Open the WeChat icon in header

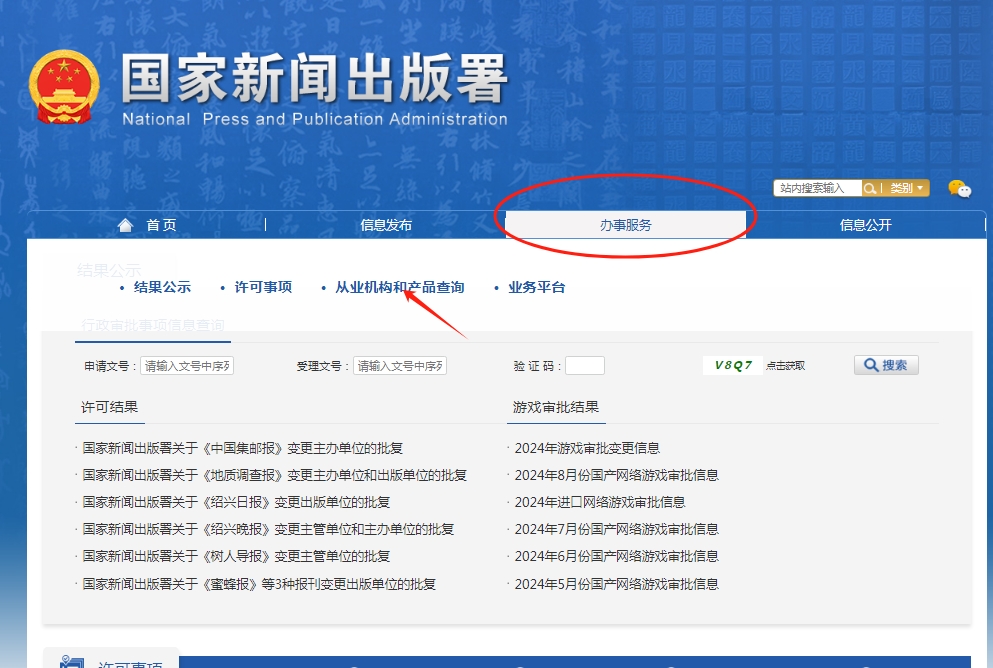tap(959, 189)
